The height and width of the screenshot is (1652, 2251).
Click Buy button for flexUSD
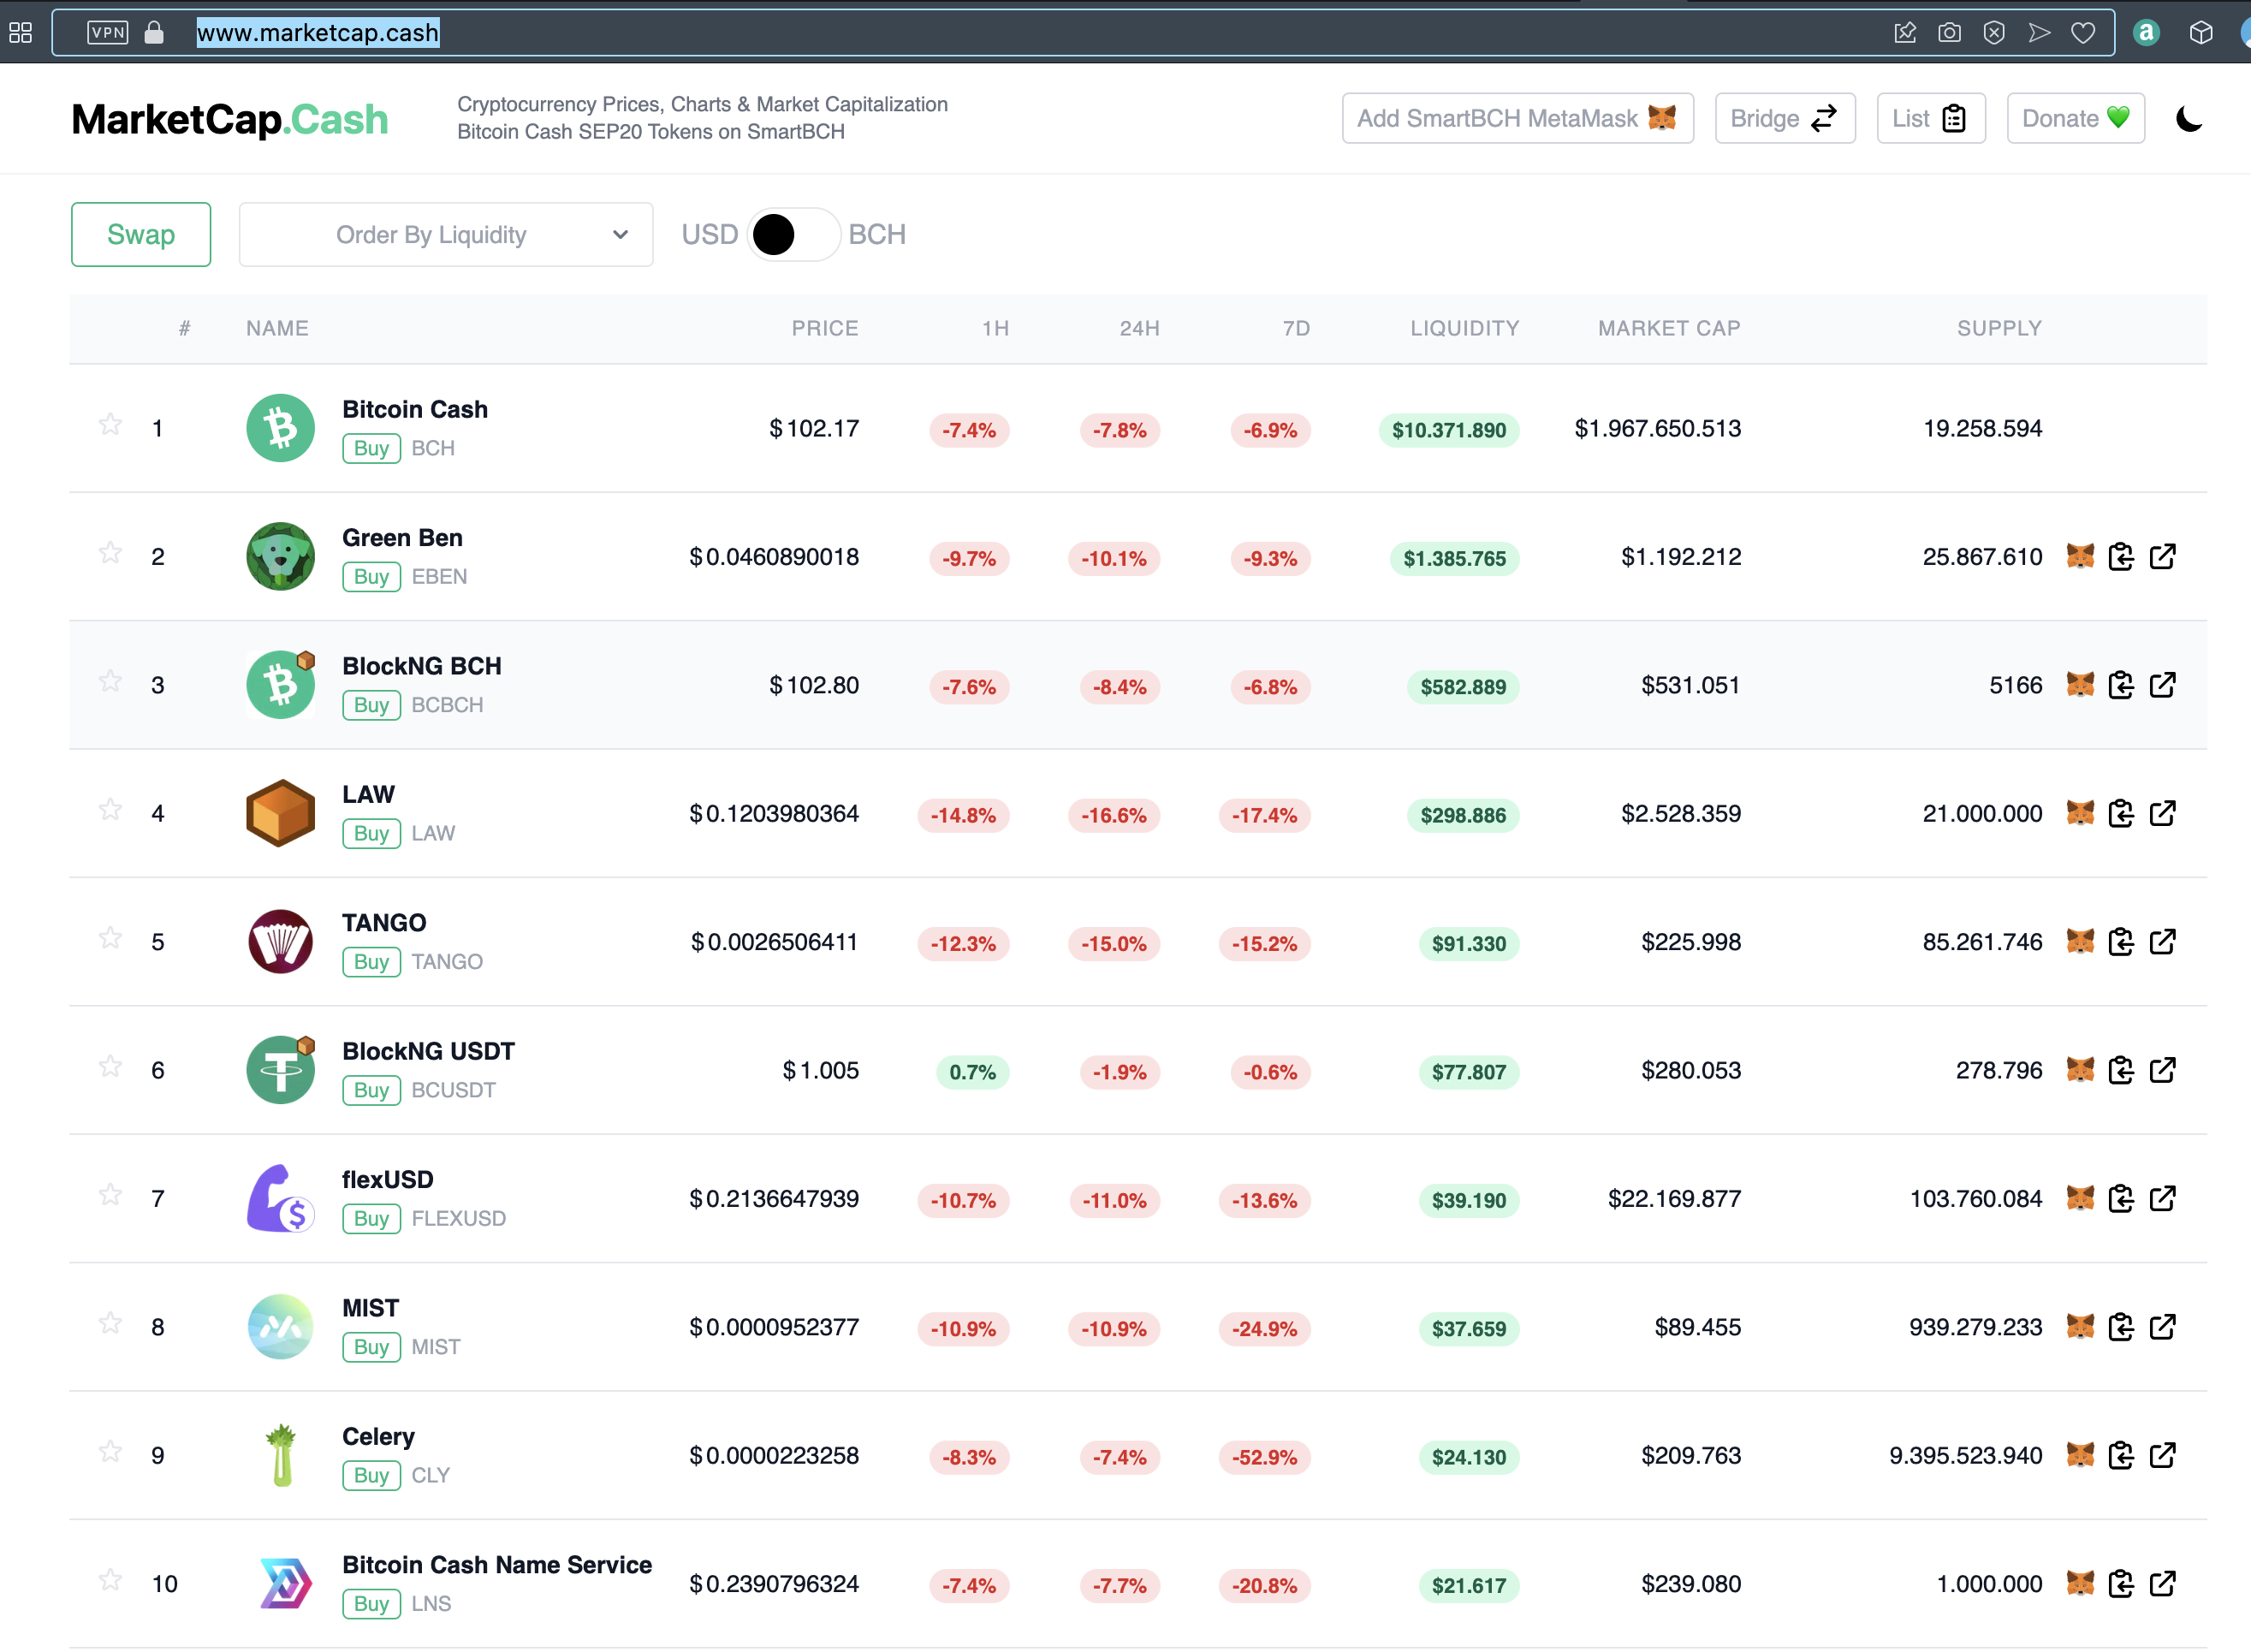click(371, 1219)
